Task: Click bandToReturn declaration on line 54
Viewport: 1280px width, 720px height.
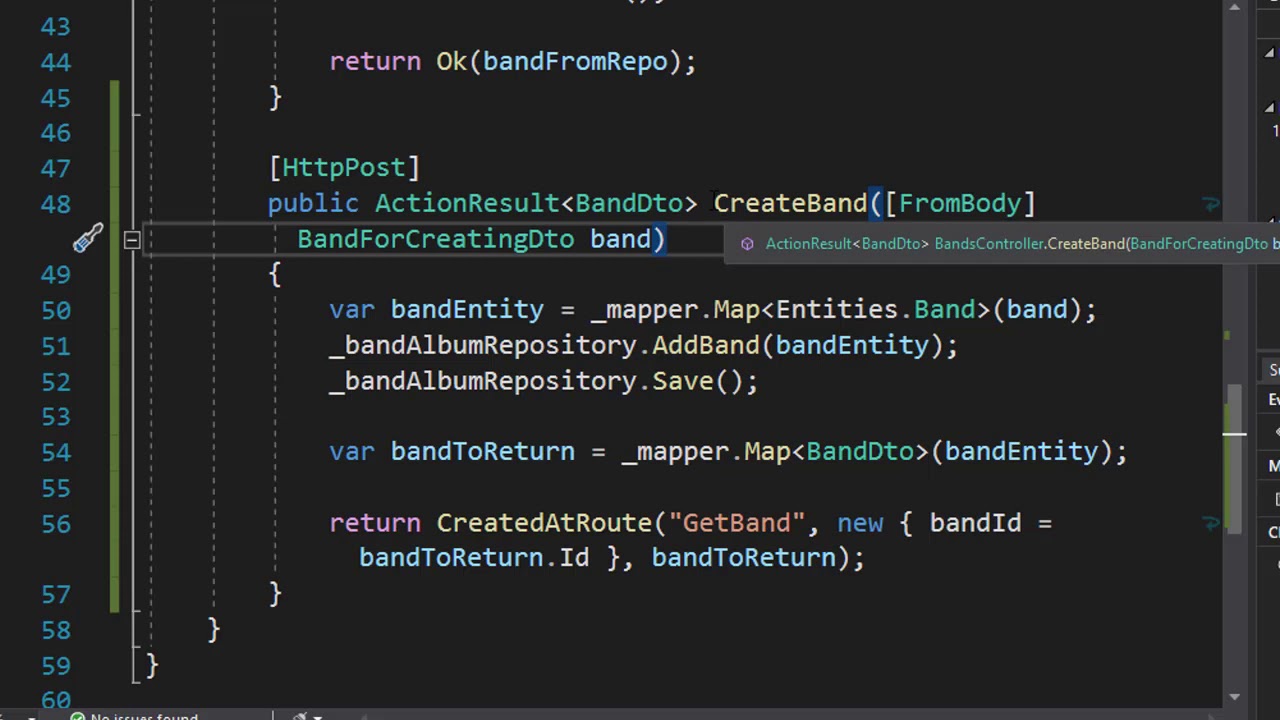Action: pyautogui.click(x=482, y=452)
